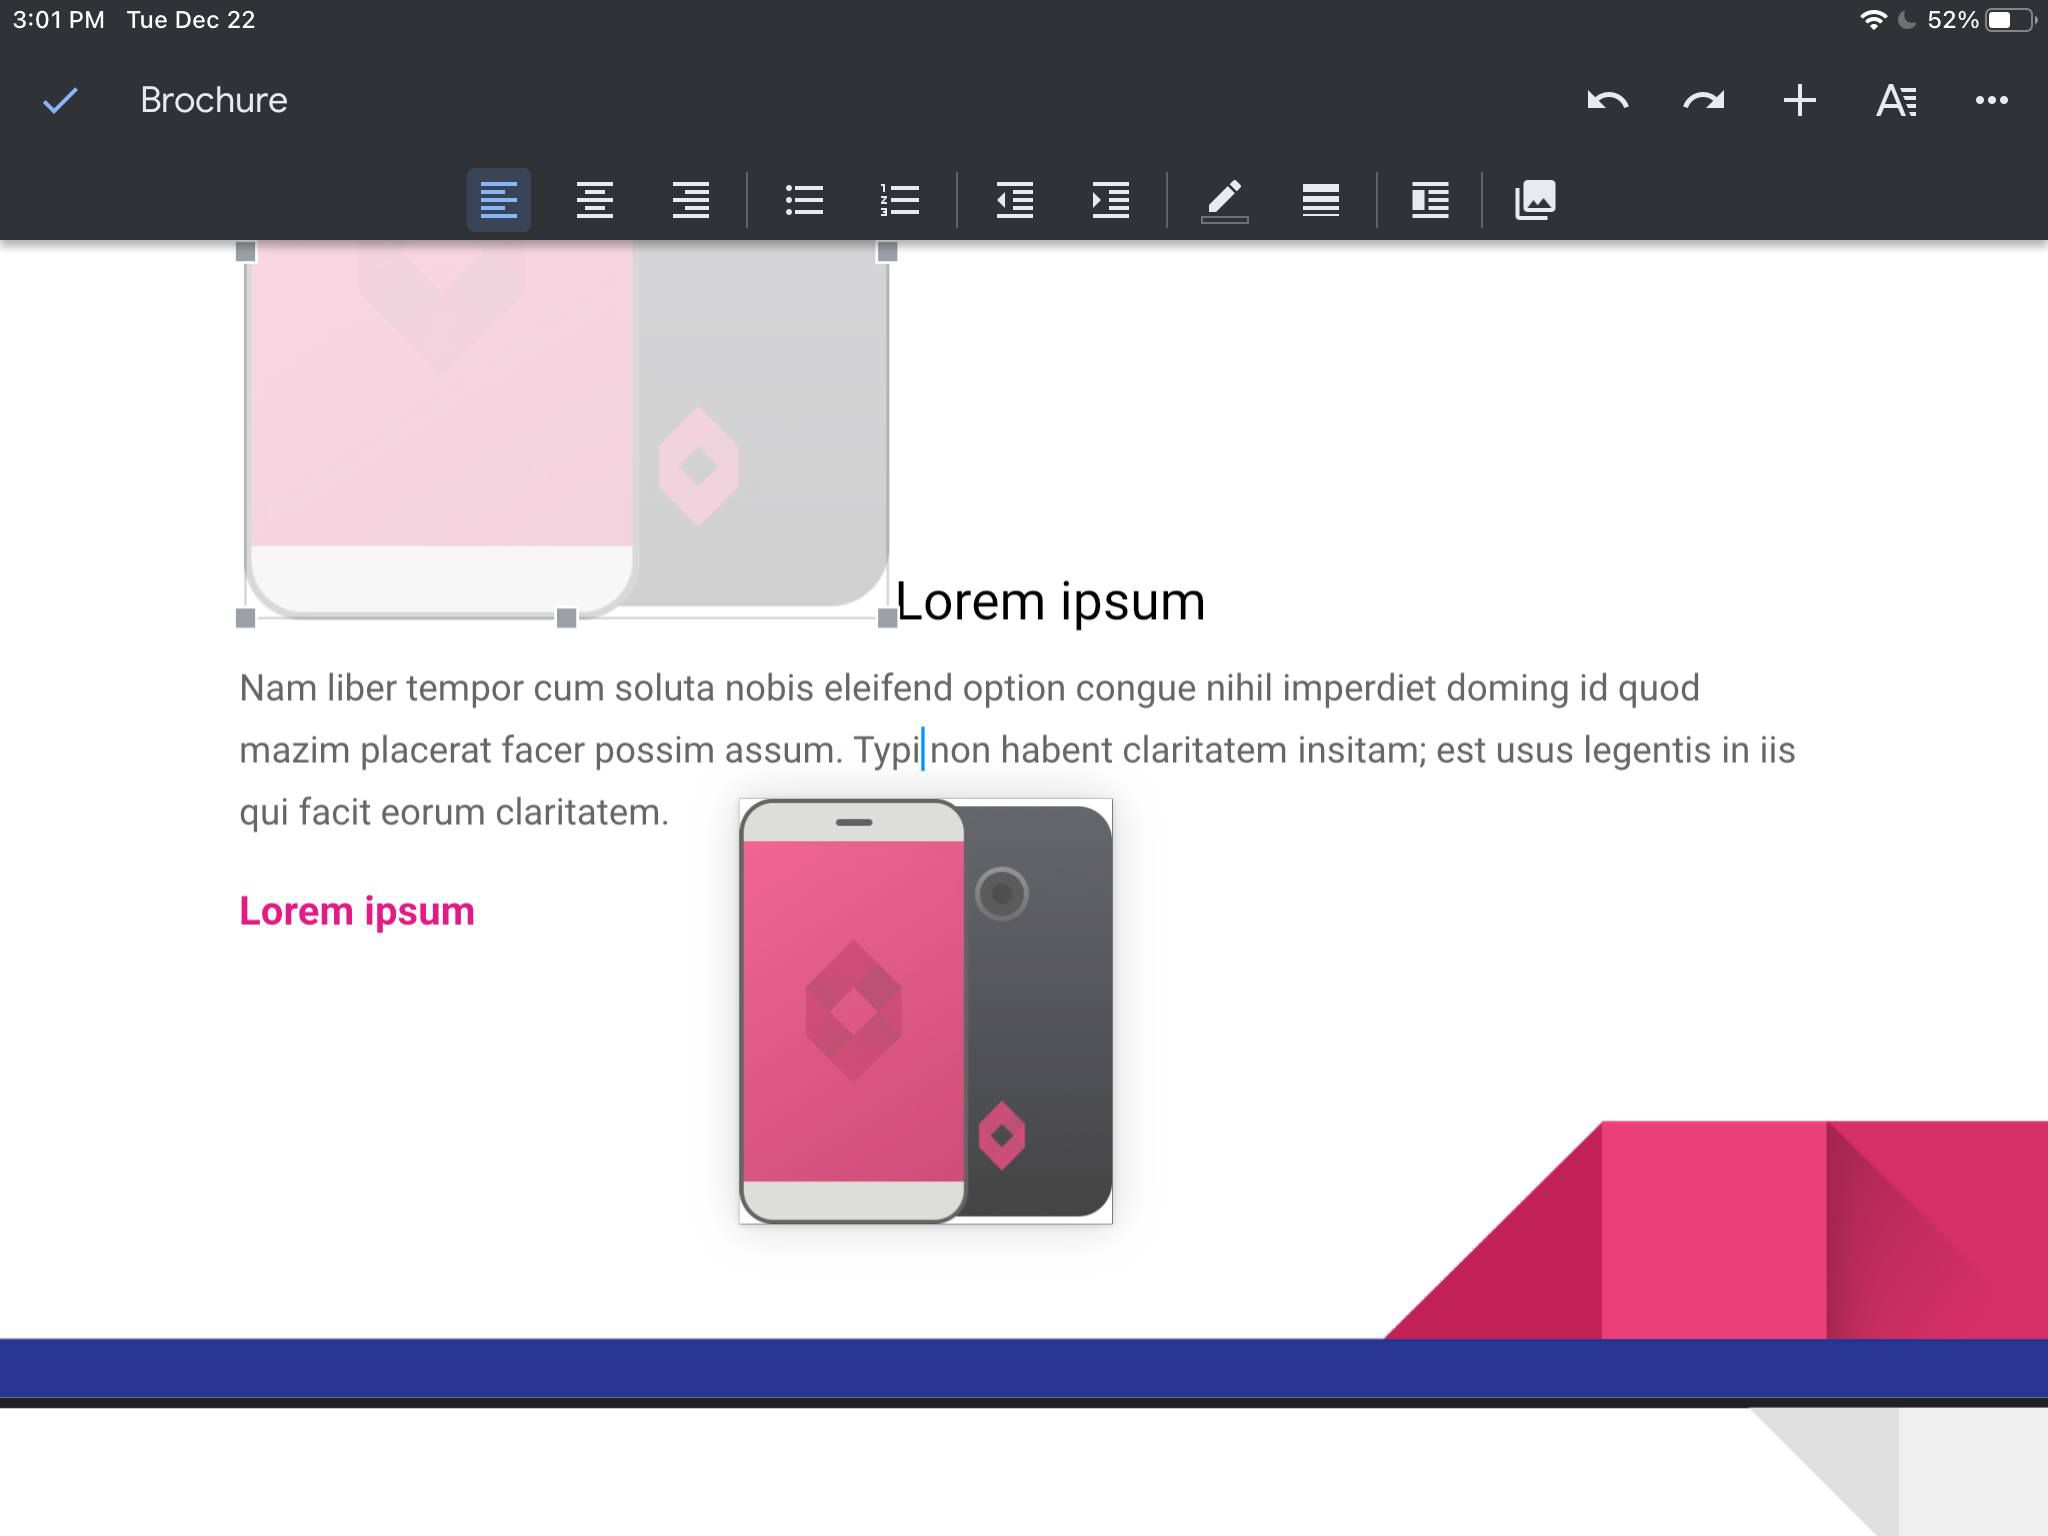
Task: Select the pink Lorem ipsum heading text
Action: [x=356, y=910]
